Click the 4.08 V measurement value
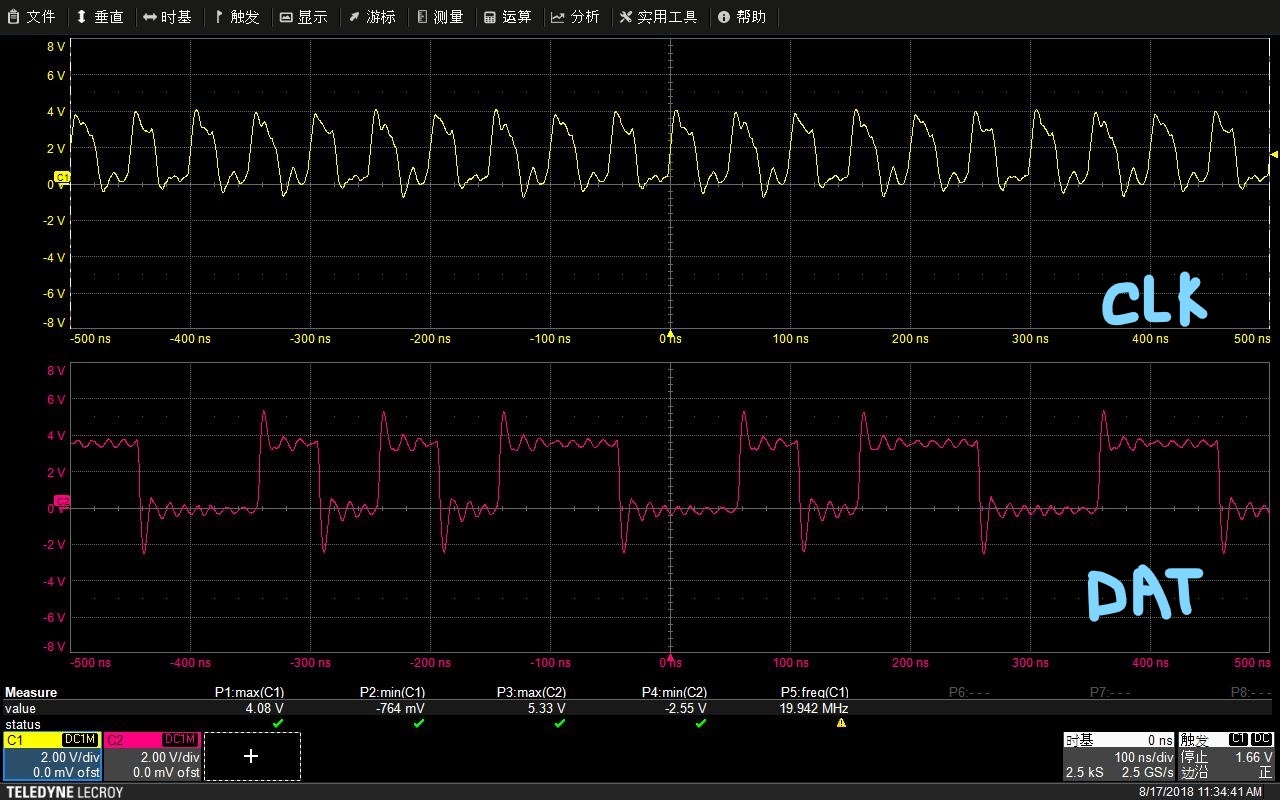This screenshot has height=800, width=1280. [x=267, y=708]
